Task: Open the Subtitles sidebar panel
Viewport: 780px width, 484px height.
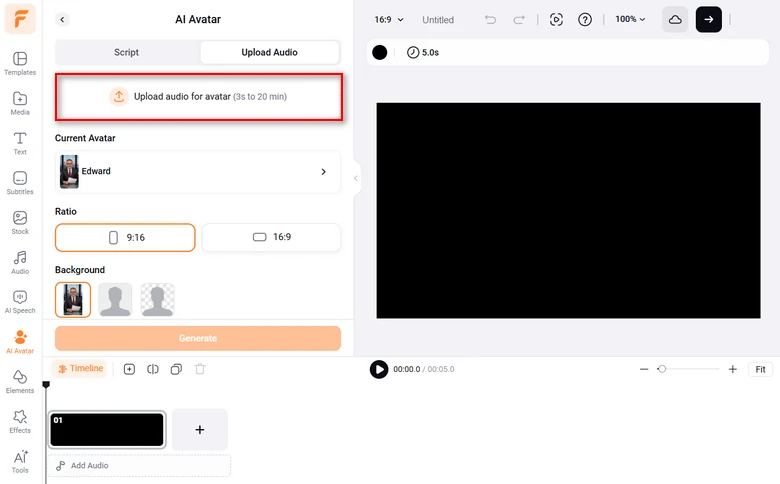Action: (20, 183)
